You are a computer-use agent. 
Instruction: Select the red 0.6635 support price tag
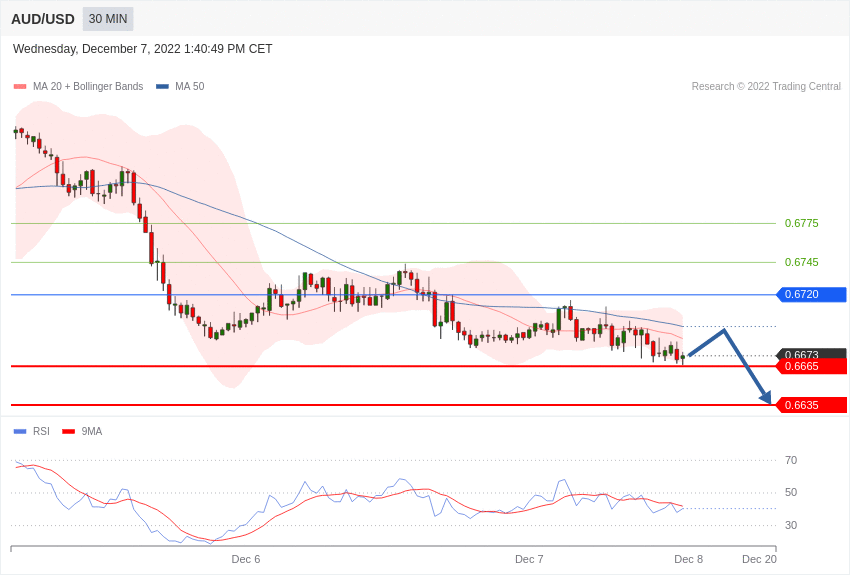812,405
